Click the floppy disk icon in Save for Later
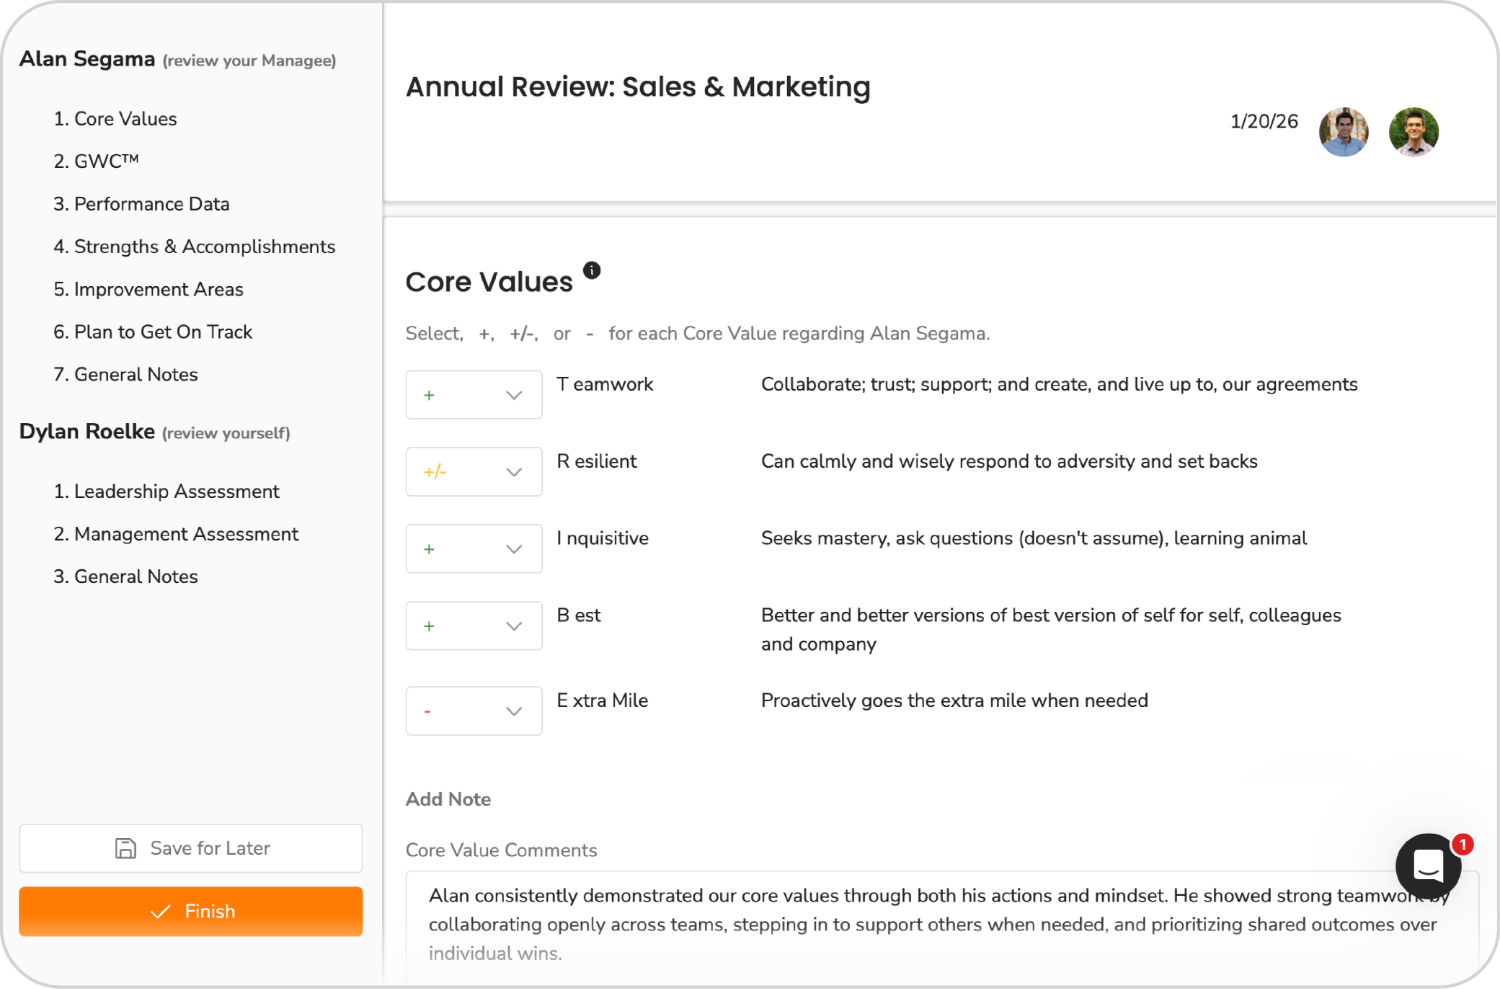Viewport: 1500px width, 989px height. pos(125,848)
